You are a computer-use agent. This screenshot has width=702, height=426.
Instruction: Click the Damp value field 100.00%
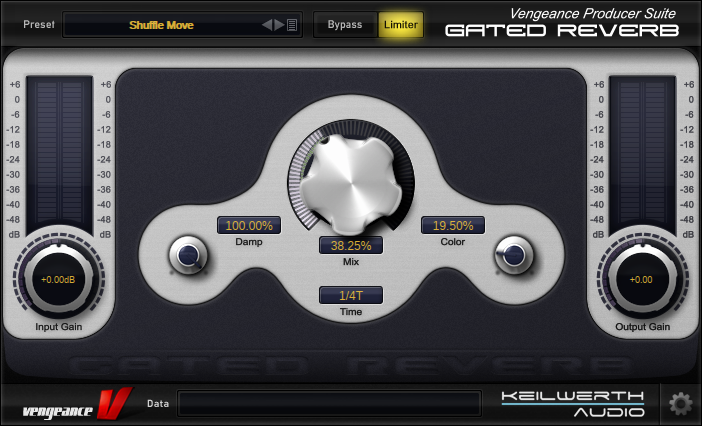[x=249, y=225]
